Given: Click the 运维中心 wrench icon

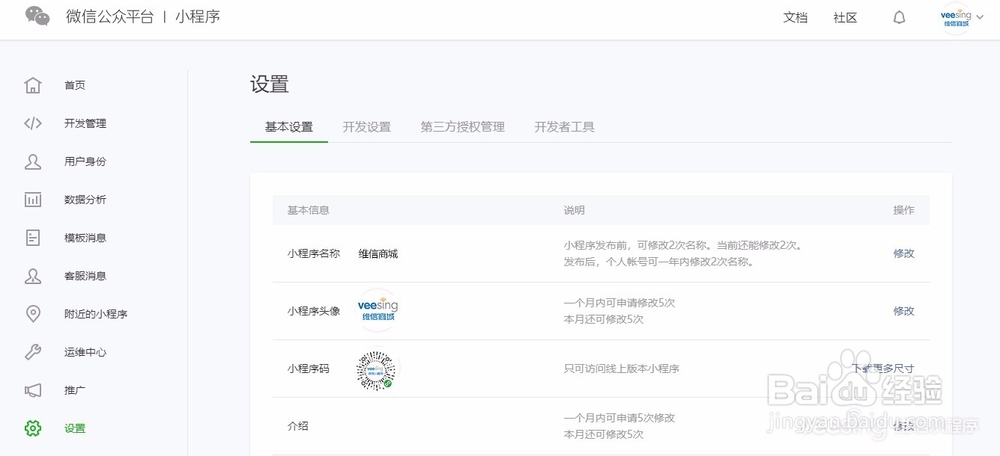Looking at the screenshot, I should pyautogui.click(x=33, y=352).
